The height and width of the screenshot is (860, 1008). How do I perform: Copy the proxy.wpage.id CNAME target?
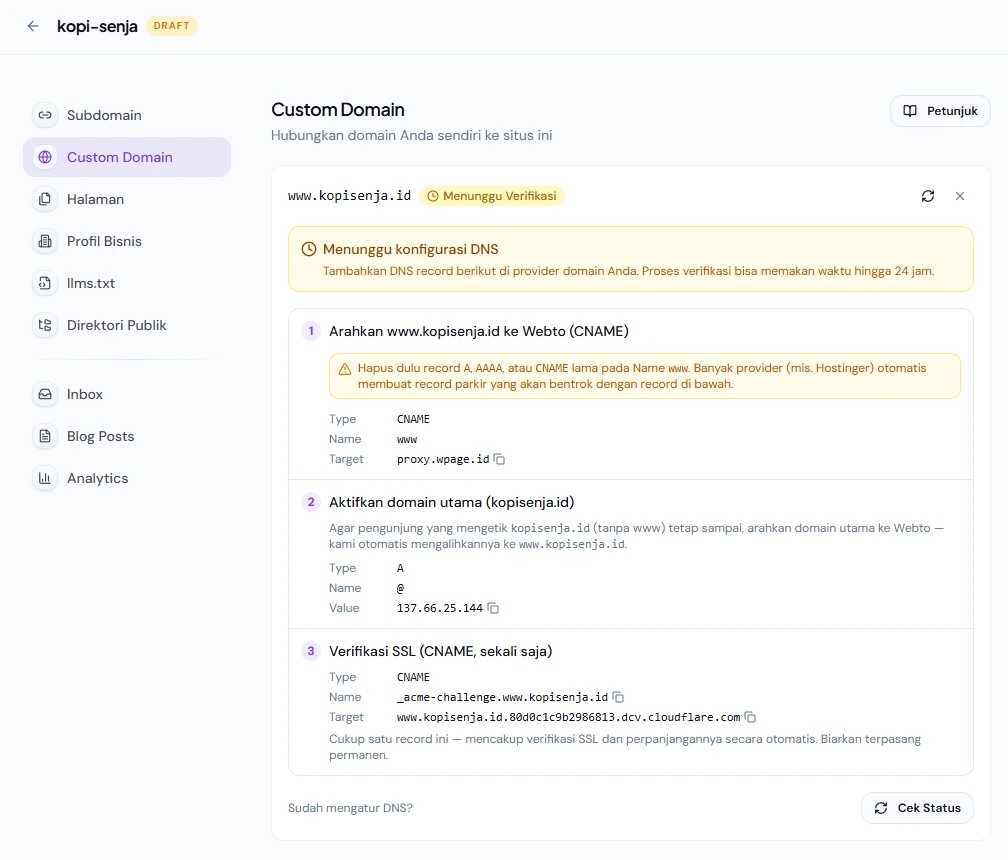coord(499,459)
